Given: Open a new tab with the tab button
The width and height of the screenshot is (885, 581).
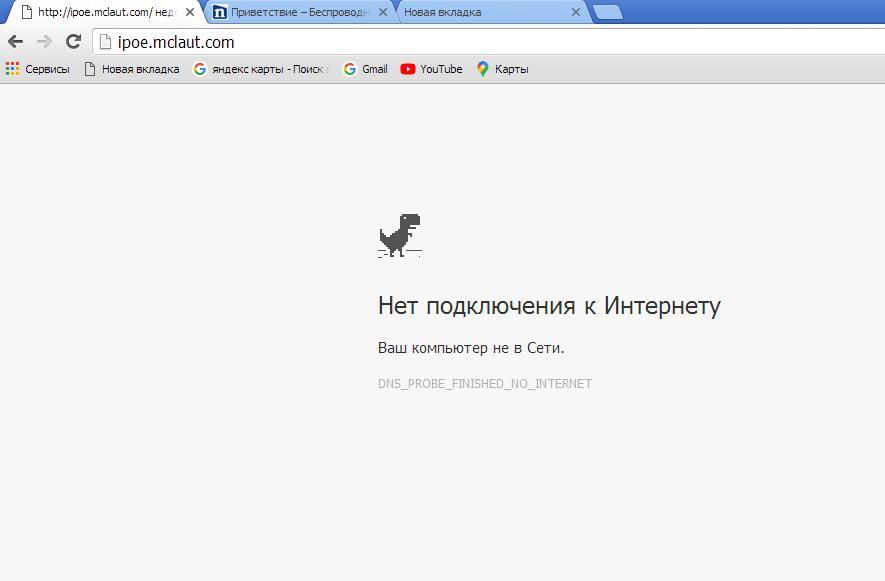Looking at the screenshot, I should pos(608,12).
